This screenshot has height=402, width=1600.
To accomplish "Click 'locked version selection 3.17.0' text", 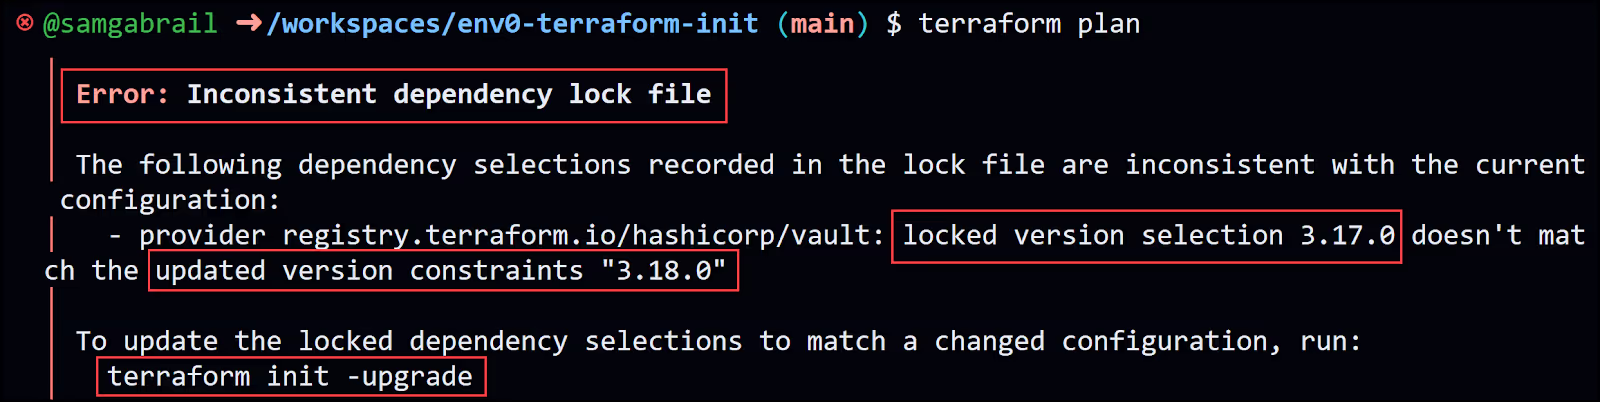I will pos(1148,236).
